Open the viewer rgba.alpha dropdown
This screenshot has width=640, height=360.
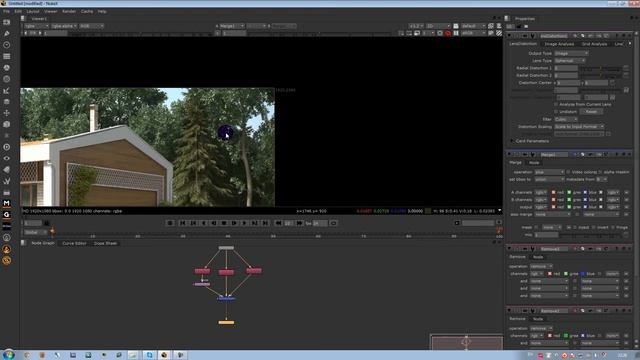click(64, 26)
